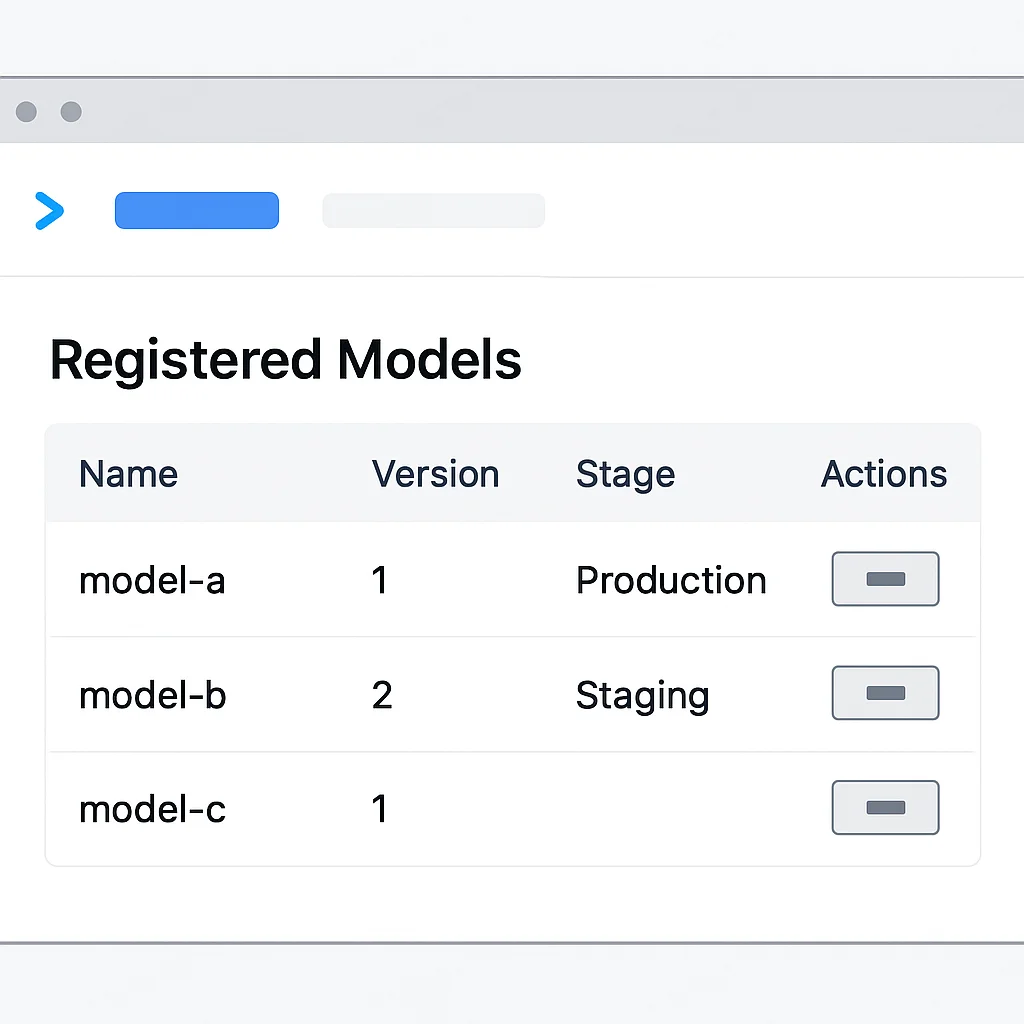Click the model-a name cell
The image size is (1024, 1024).
tap(152, 580)
